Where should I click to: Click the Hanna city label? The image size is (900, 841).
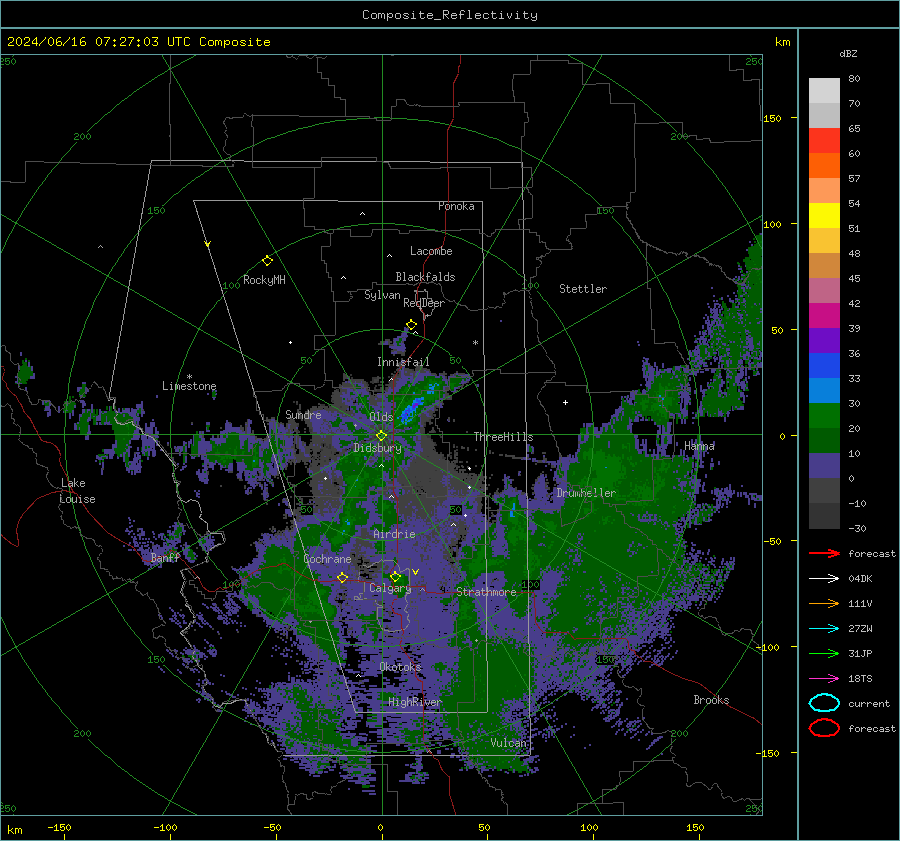pyautogui.click(x=699, y=445)
